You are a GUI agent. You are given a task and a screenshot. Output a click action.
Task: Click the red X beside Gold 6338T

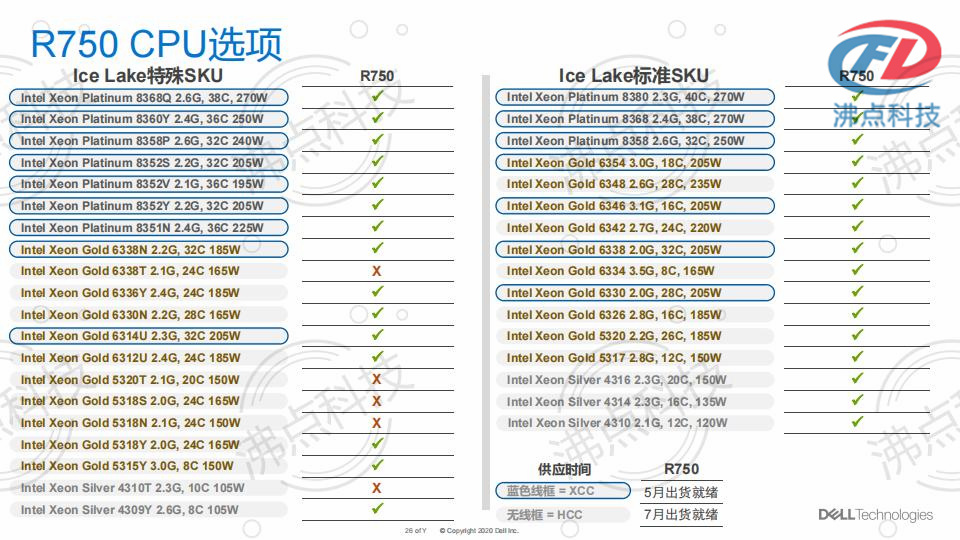pyautogui.click(x=377, y=271)
